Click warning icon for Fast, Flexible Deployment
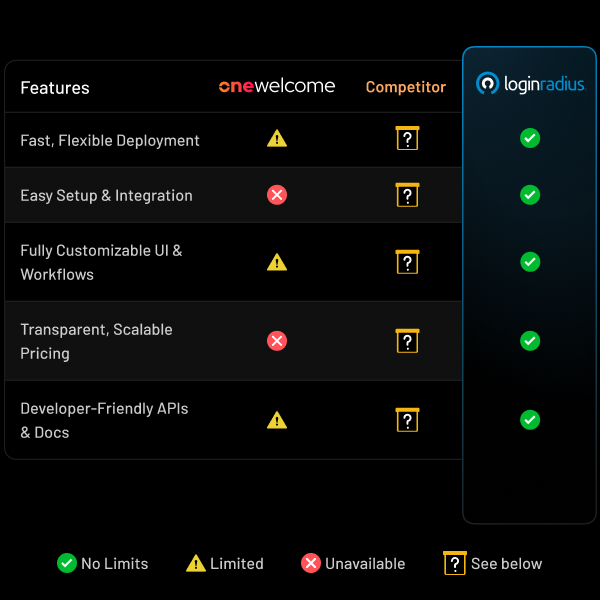 click(x=277, y=139)
